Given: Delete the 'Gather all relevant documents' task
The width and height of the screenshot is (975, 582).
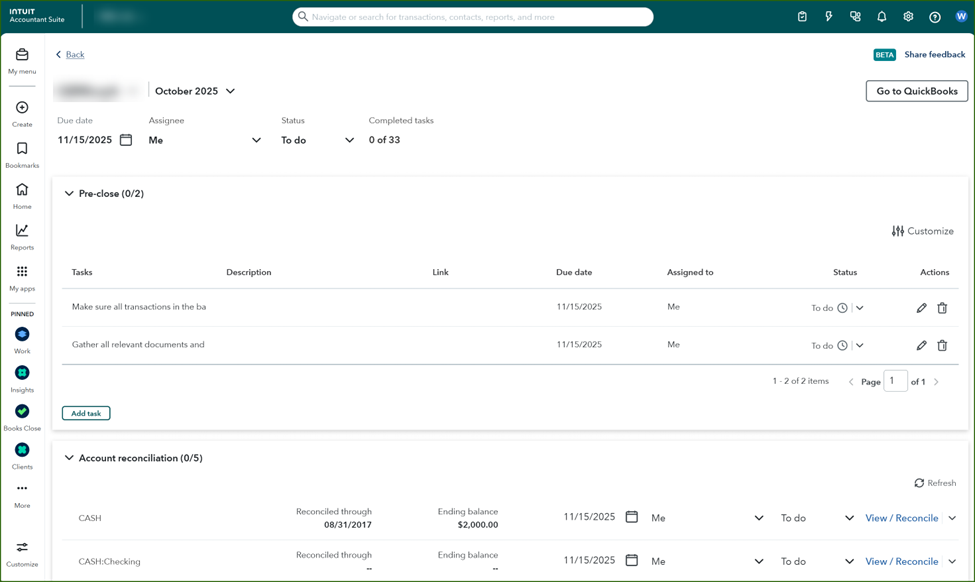Looking at the screenshot, I should coord(942,345).
